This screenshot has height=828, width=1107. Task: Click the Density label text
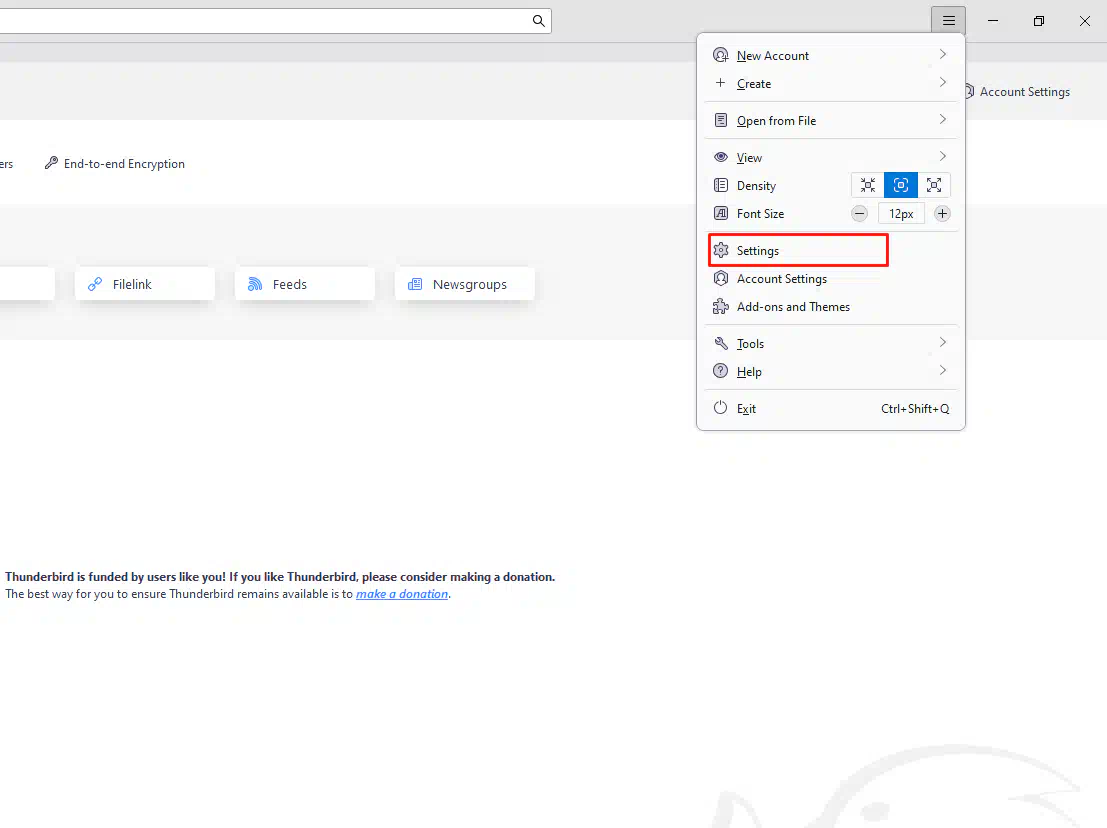(x=756, y=185)
